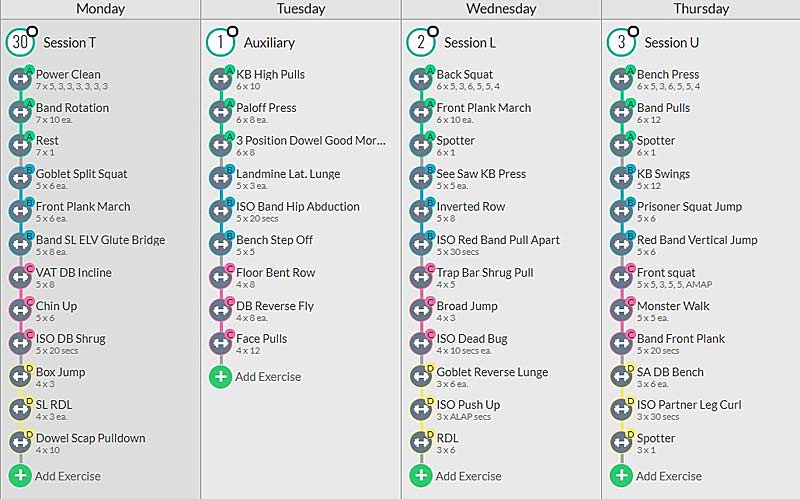
Task: Toggle the small circle on Thursday's date badge
Action: [x=633, y=32]
